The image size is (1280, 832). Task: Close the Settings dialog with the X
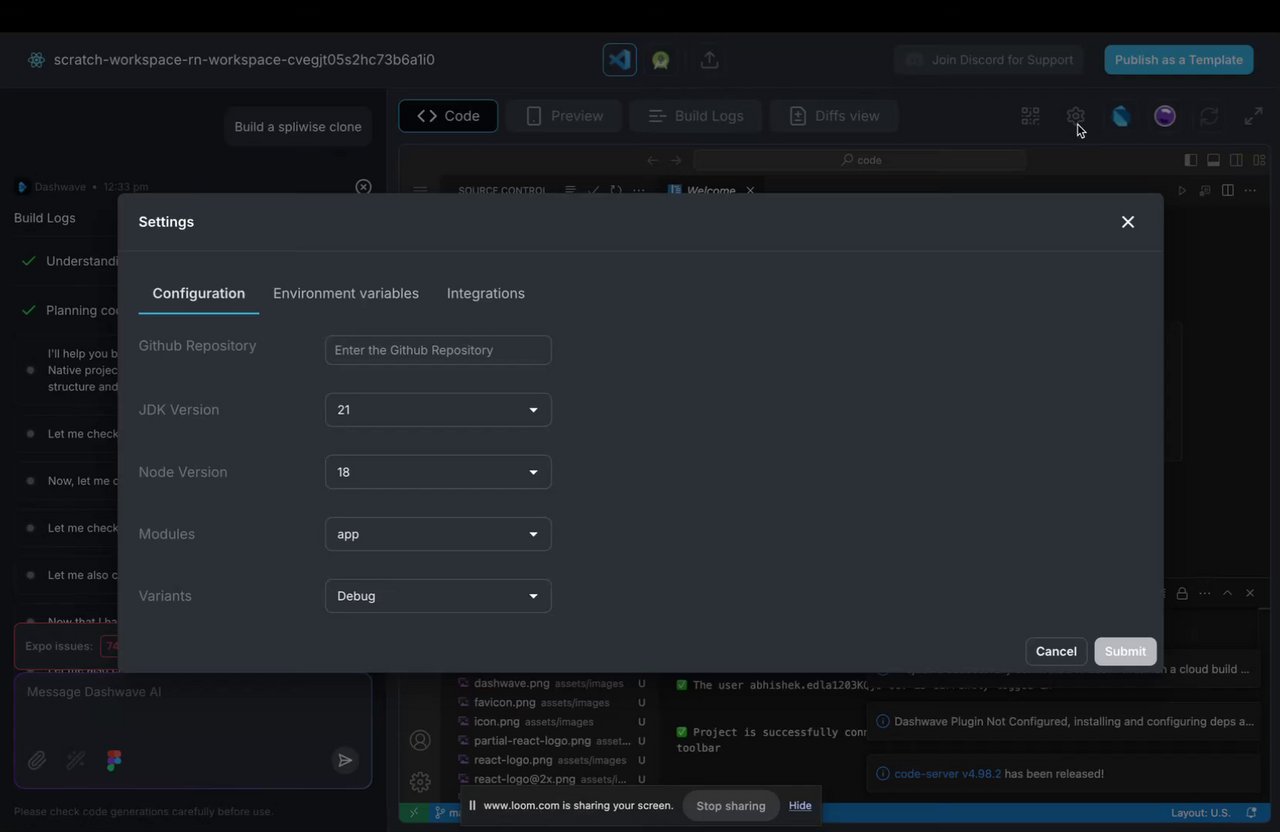[1128, 222]
